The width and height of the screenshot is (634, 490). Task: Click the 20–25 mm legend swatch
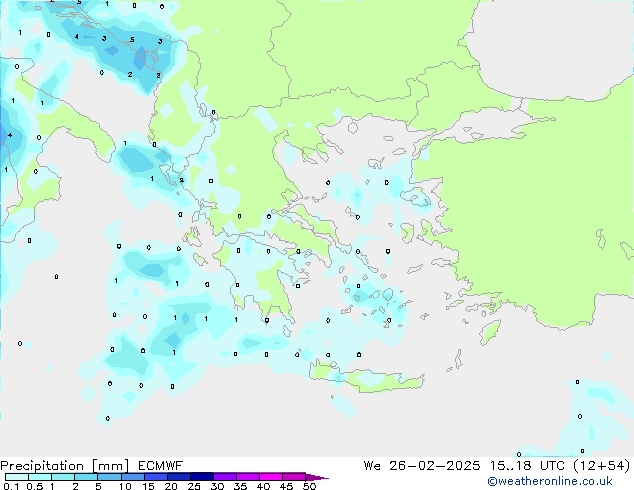[x=178, y=477]
